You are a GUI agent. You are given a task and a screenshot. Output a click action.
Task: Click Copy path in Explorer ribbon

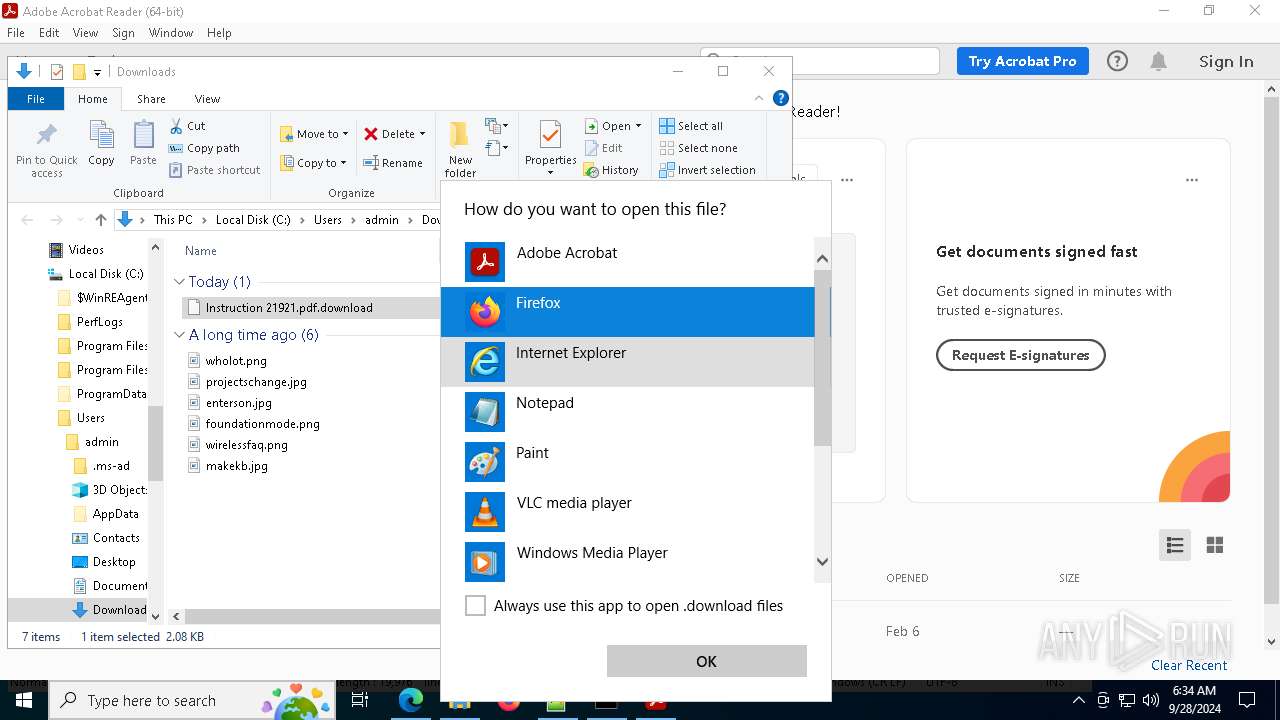pyautogui.click(x=204, y=148)
